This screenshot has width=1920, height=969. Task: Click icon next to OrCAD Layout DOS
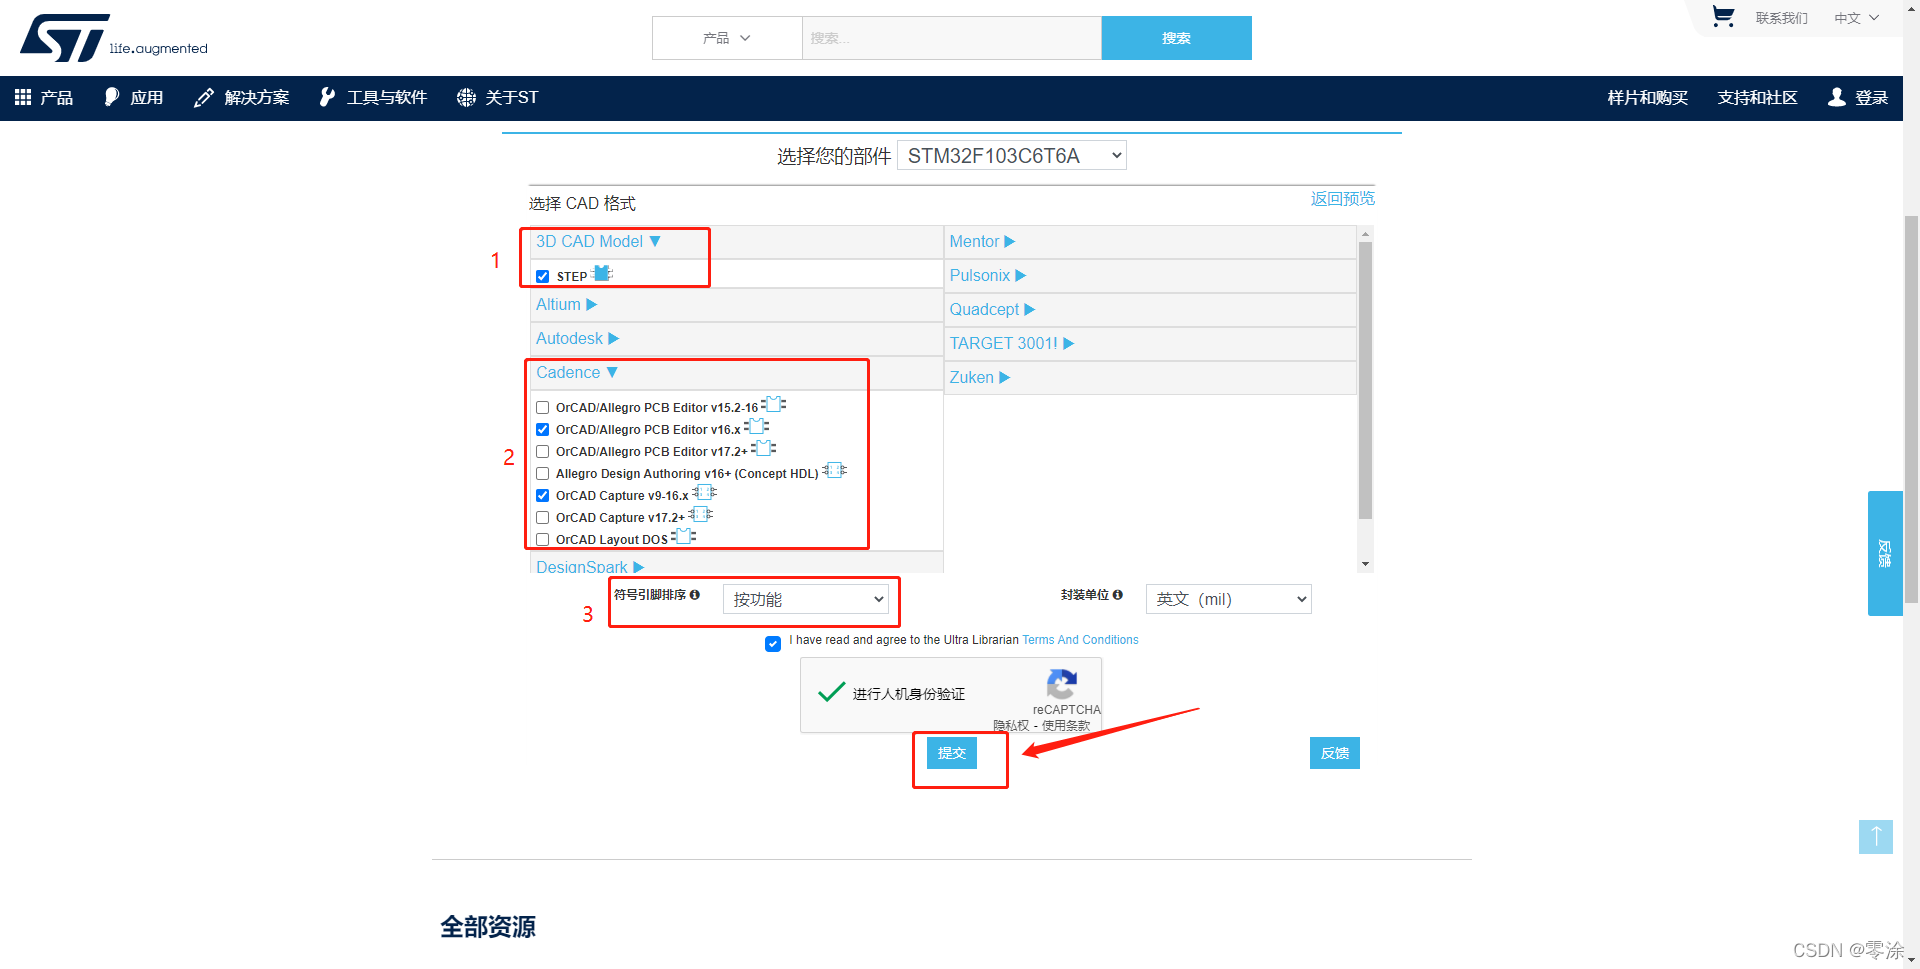pos(684,536)
